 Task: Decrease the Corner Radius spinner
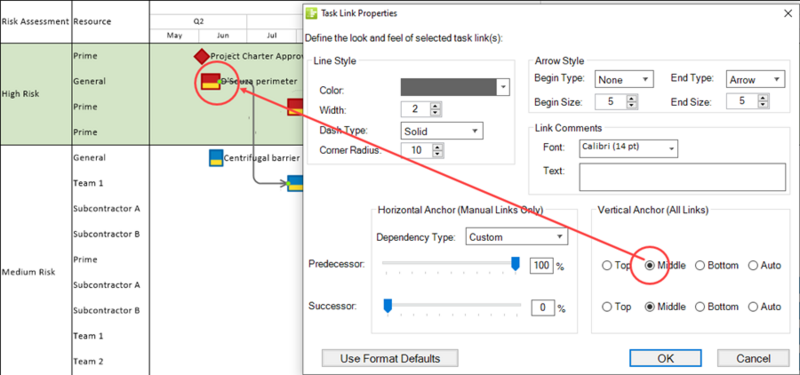click(438, 154)
